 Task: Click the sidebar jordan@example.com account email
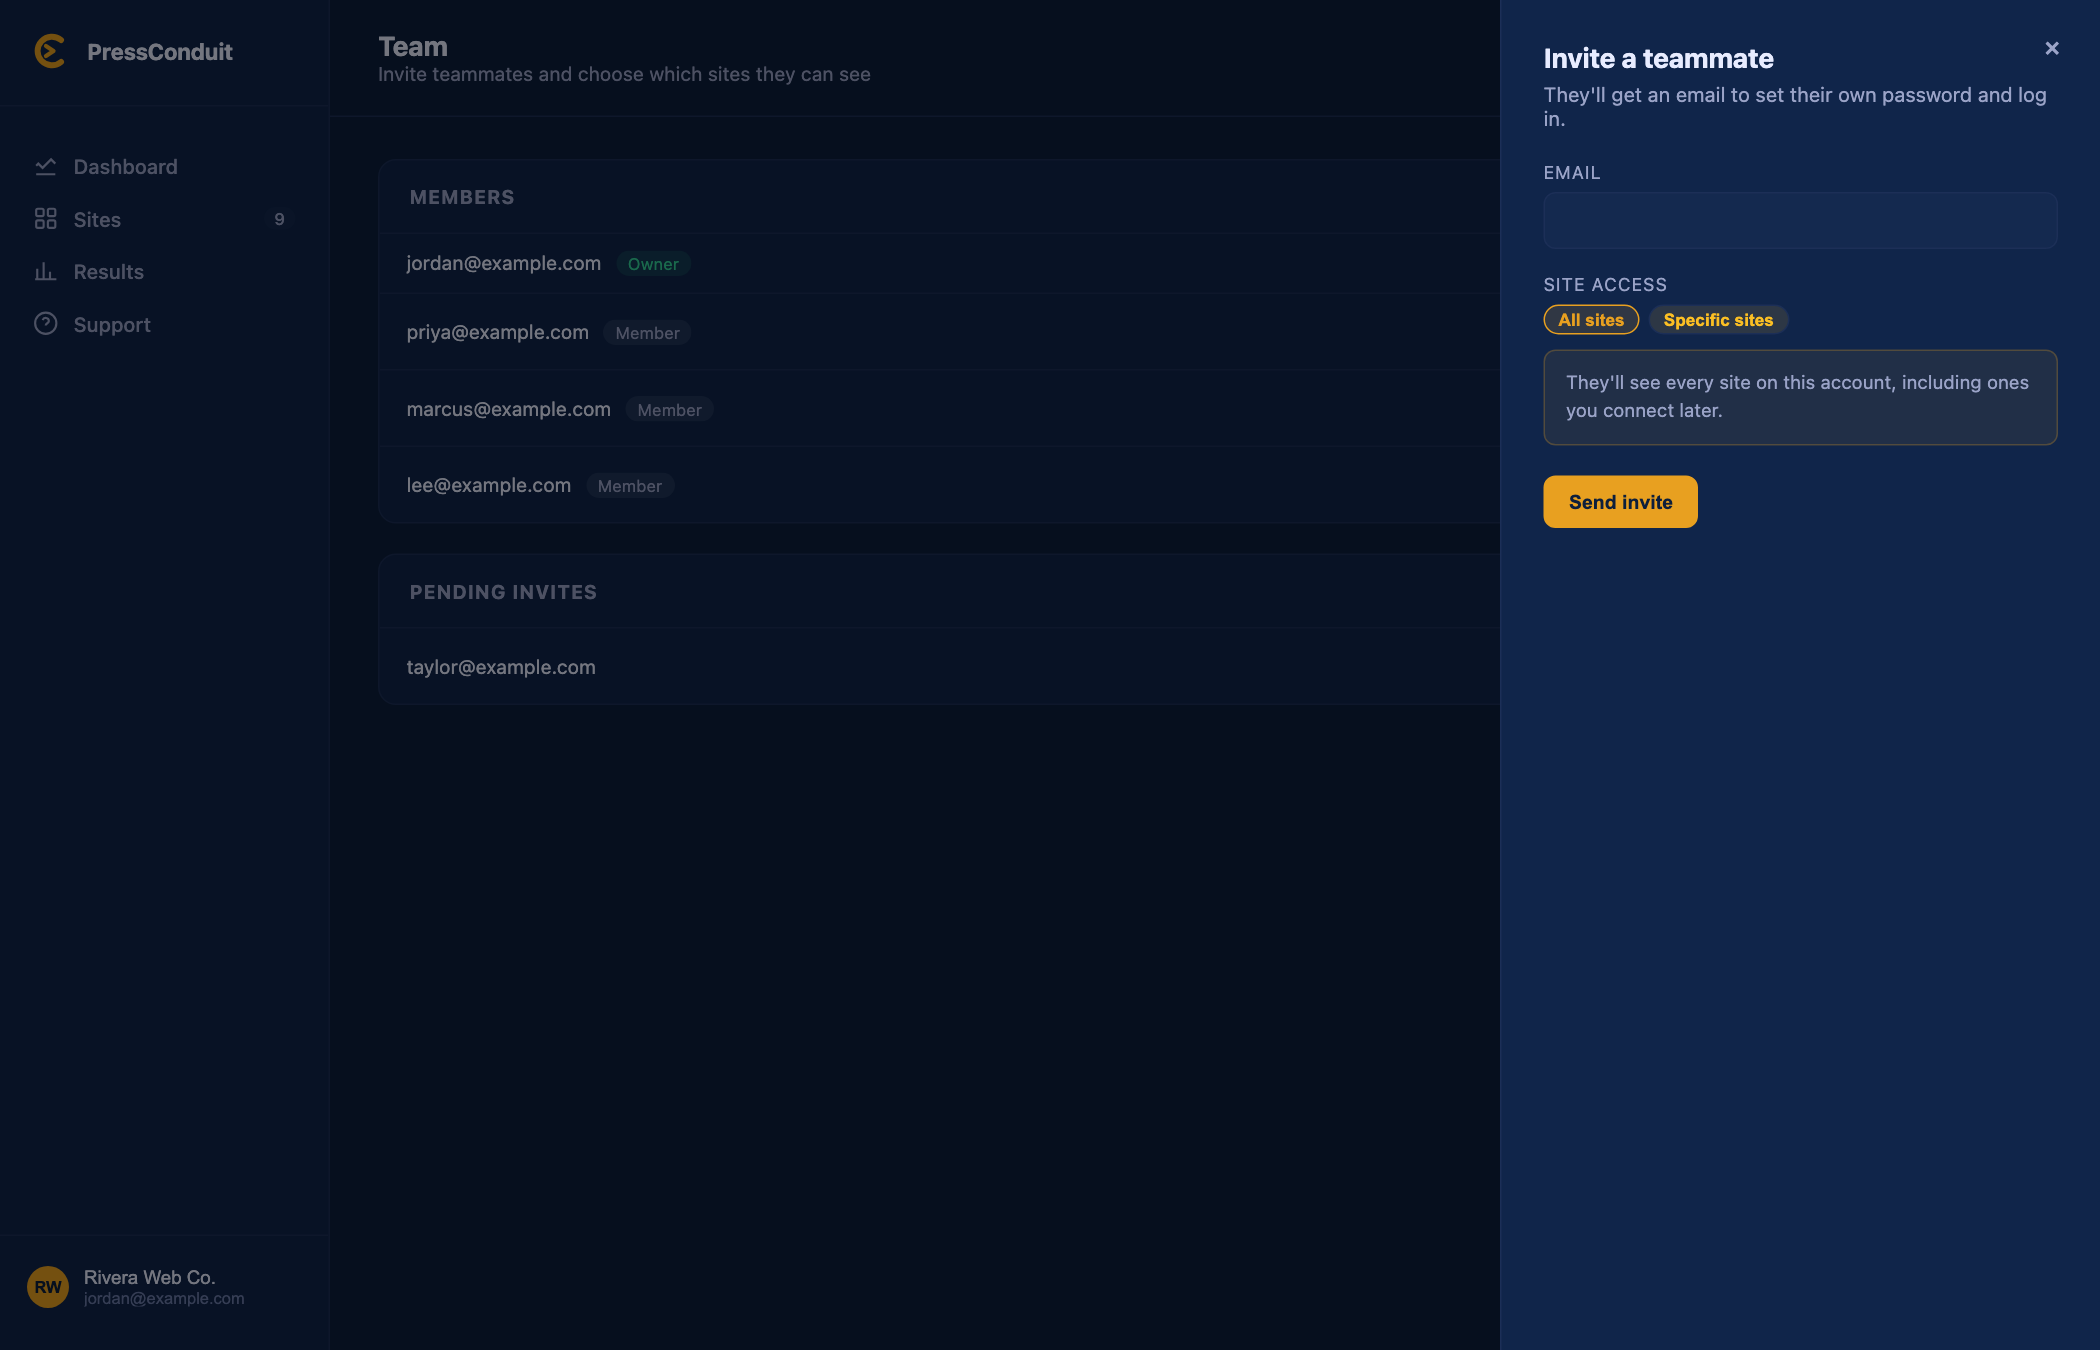tap(164, 1298)
